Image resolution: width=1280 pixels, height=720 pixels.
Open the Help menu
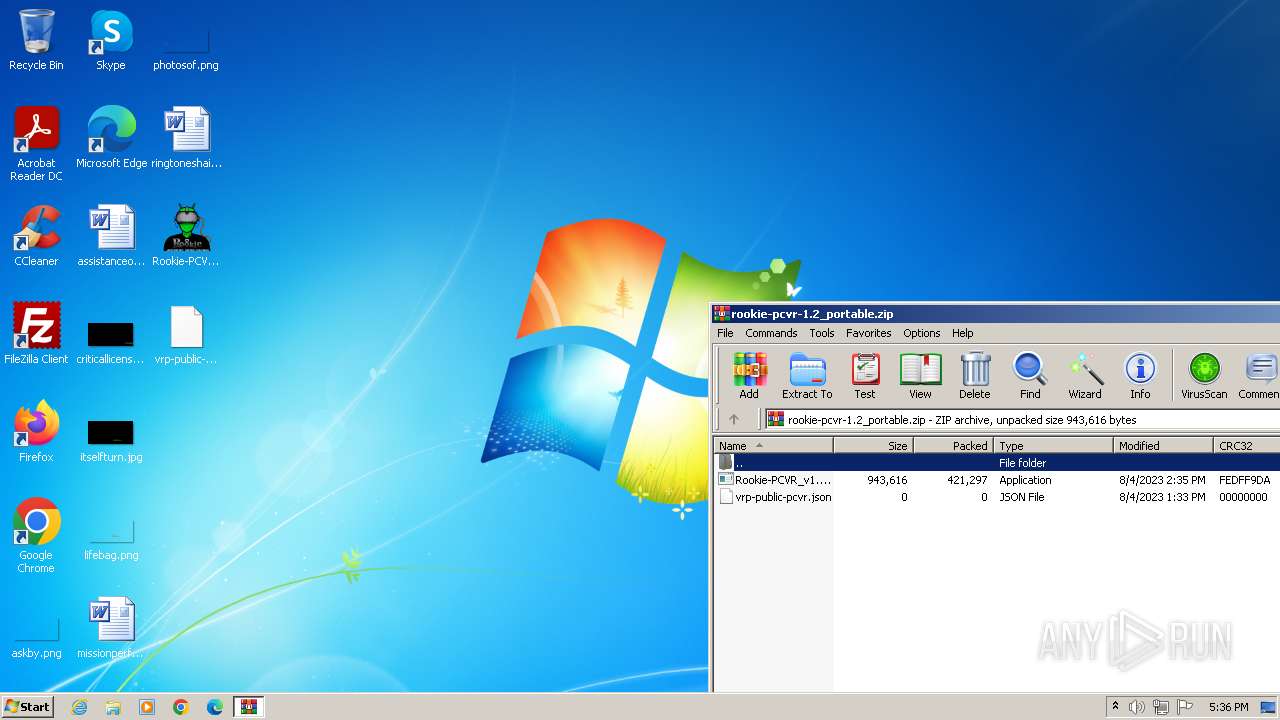[x=962, y=333]
